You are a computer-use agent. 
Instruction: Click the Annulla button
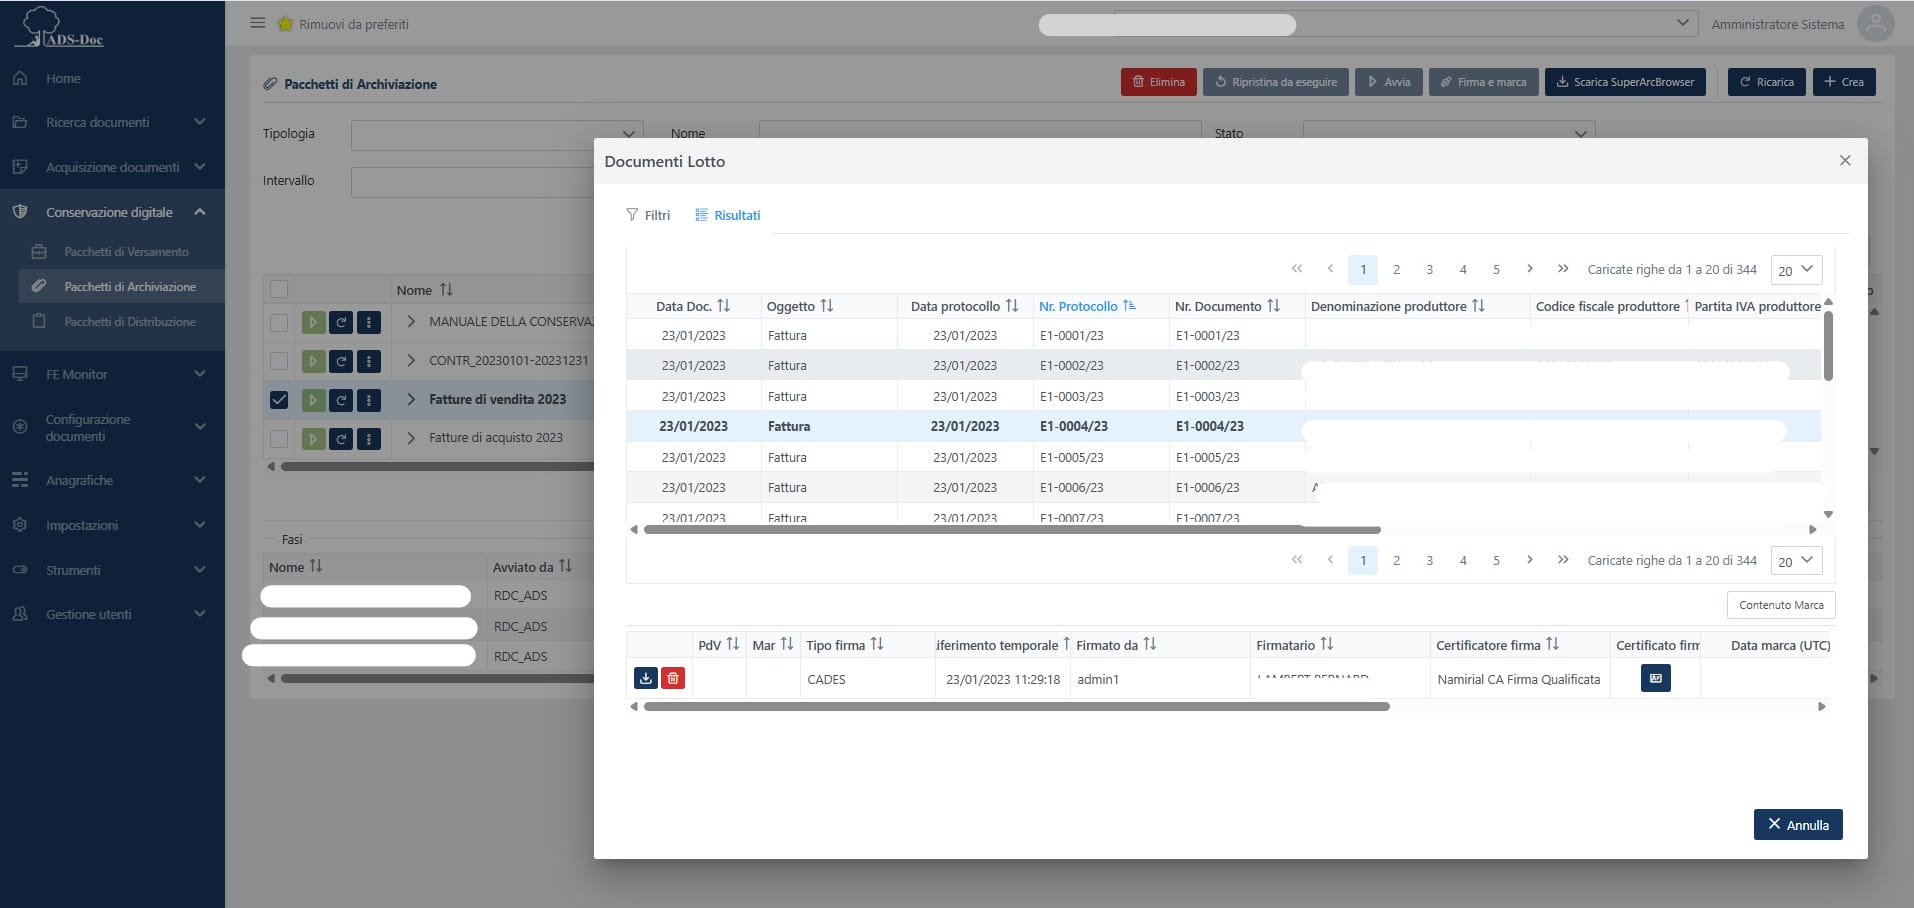coord(1797,825)
